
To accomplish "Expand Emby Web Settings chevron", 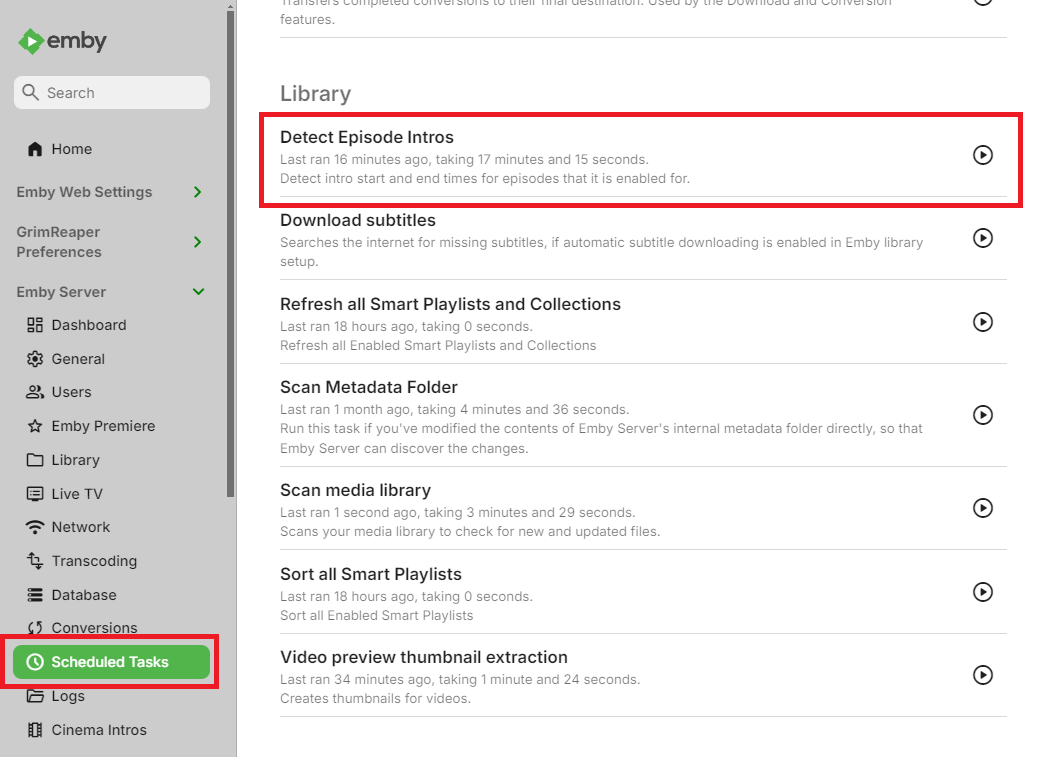I will (197, 192).
